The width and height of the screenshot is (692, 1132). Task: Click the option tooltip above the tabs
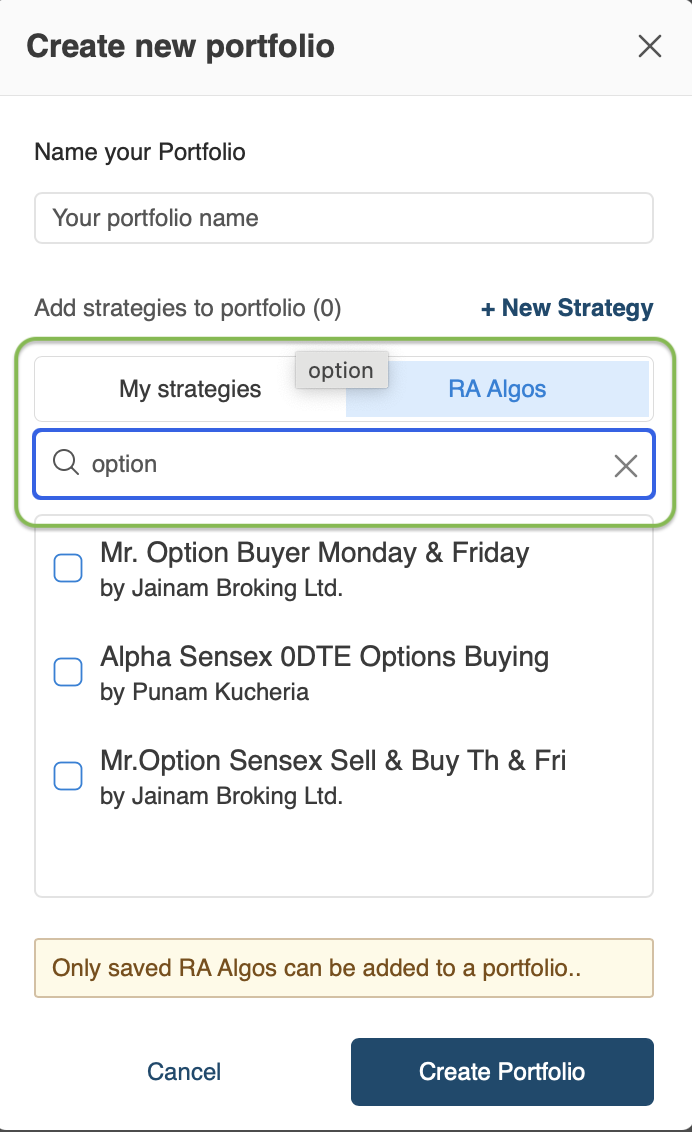click(341, 370)
